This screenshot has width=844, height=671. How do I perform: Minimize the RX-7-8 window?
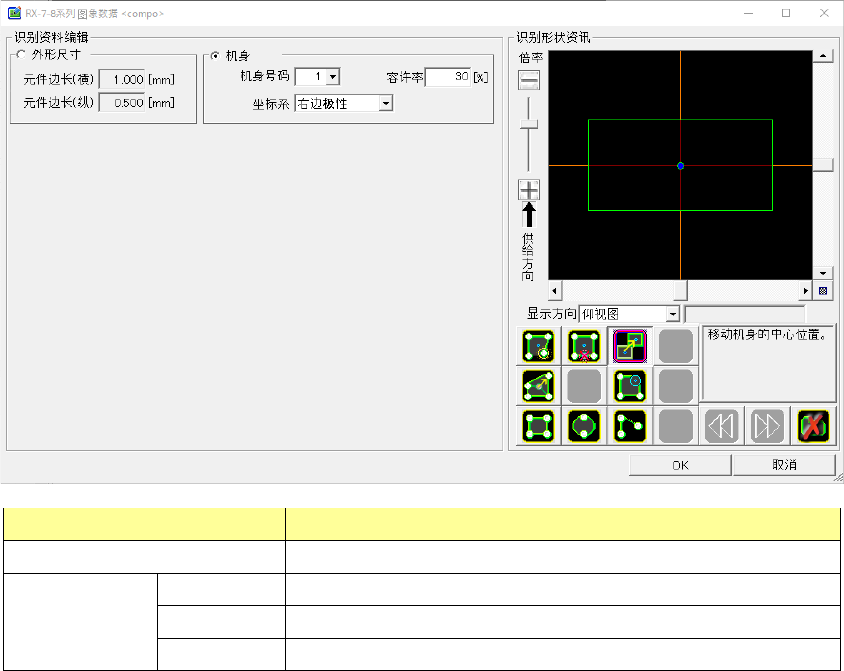748,13
